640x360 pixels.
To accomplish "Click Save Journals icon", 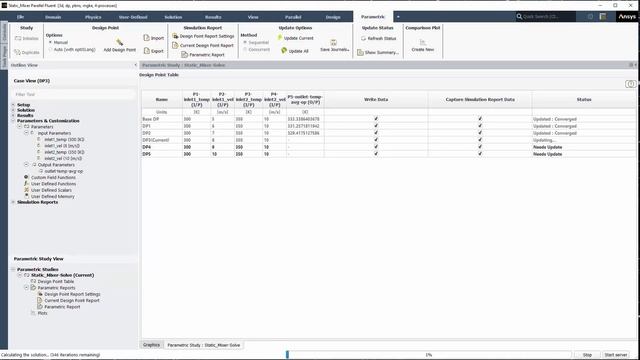I will 333,42.
